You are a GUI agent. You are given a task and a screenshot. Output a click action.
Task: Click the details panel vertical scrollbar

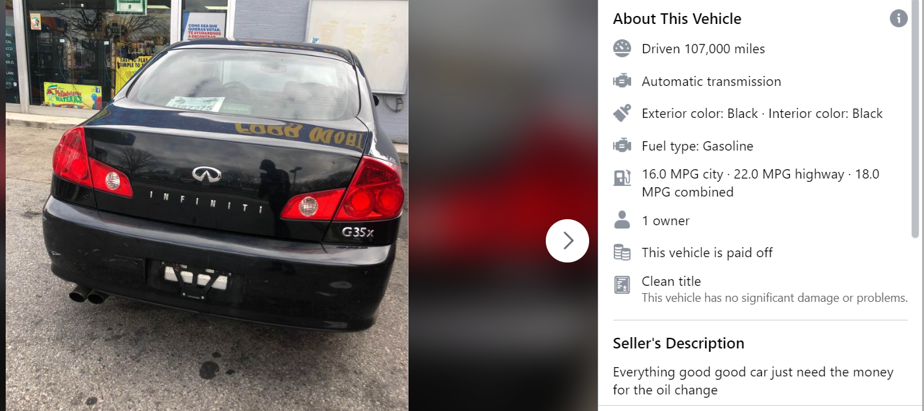click(915, 118)
